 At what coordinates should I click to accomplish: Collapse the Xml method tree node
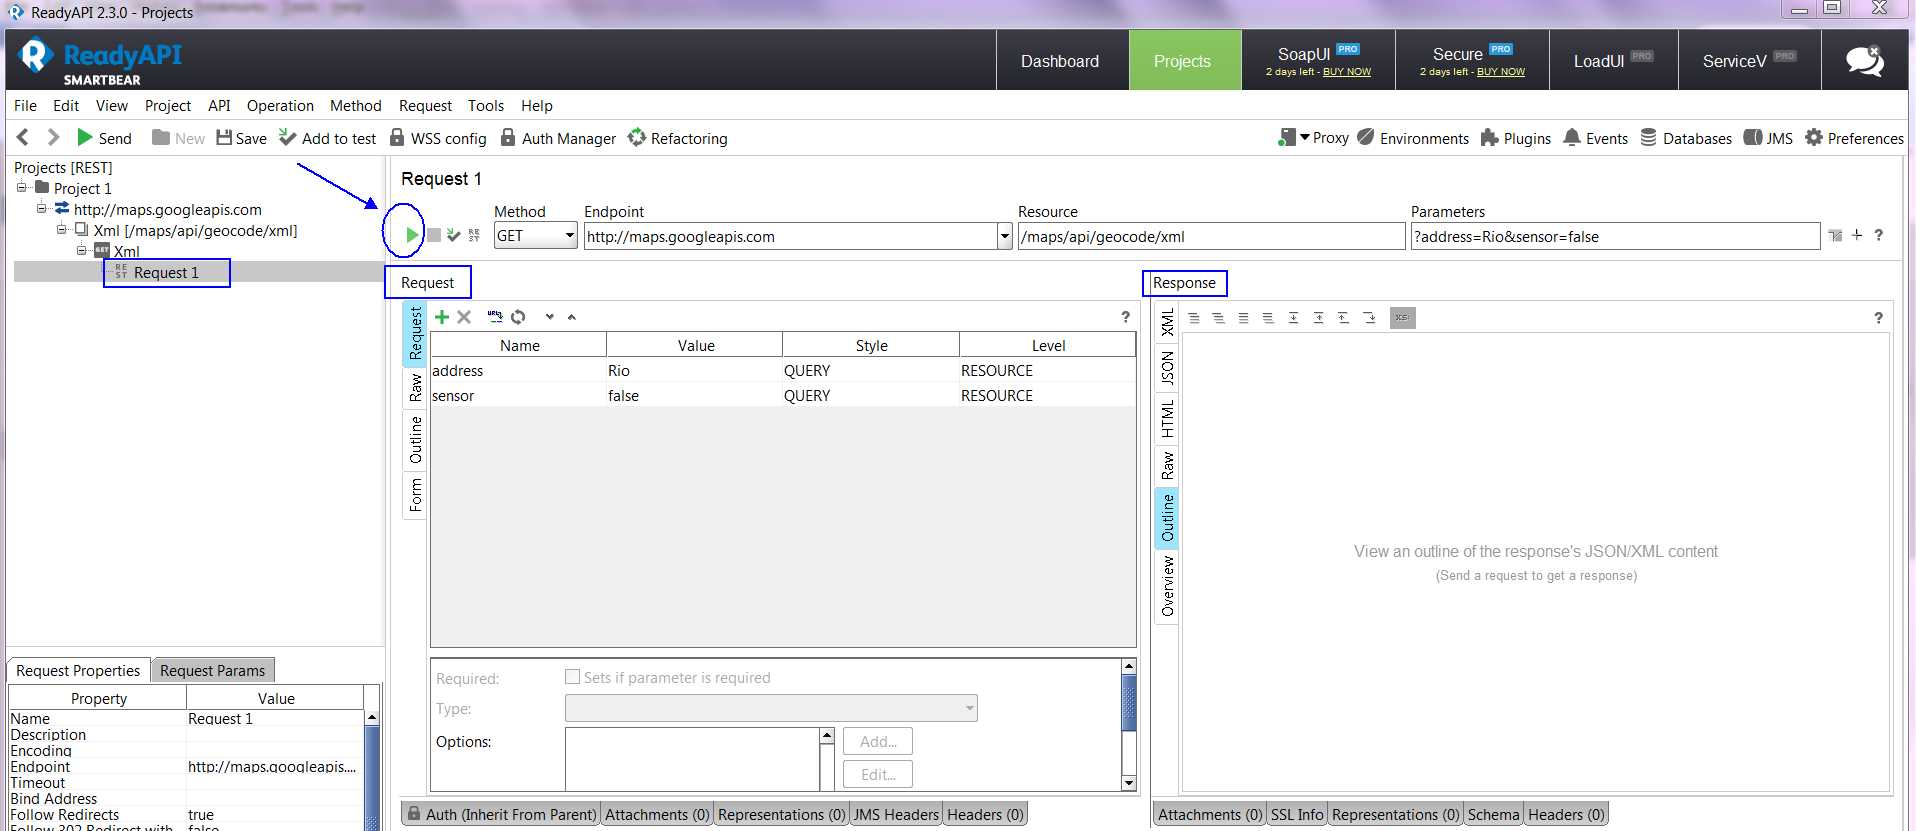[x=81, y=250]
